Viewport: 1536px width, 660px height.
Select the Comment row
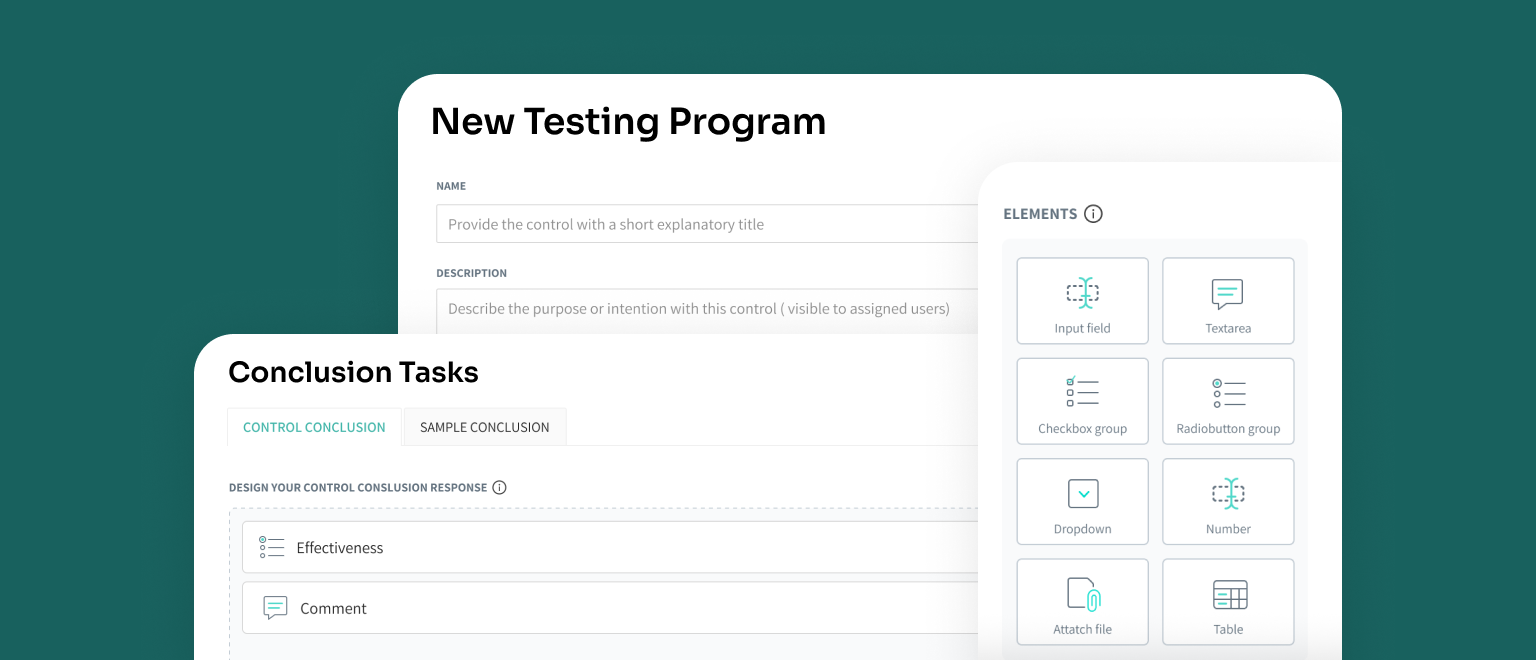610,608
